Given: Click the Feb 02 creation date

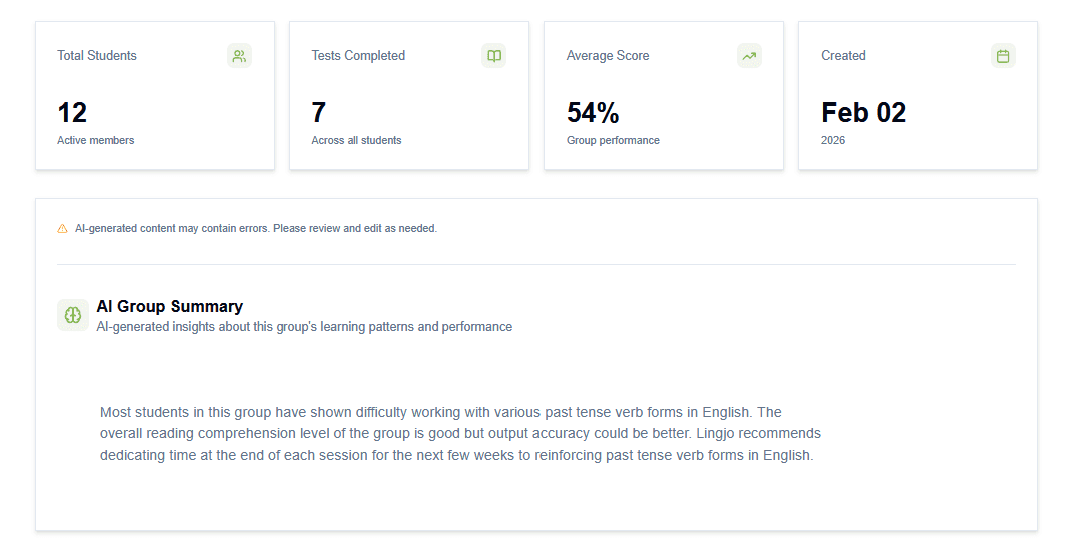Looking at the screenshot, I should pyautogui.click(x=863, y=113).
